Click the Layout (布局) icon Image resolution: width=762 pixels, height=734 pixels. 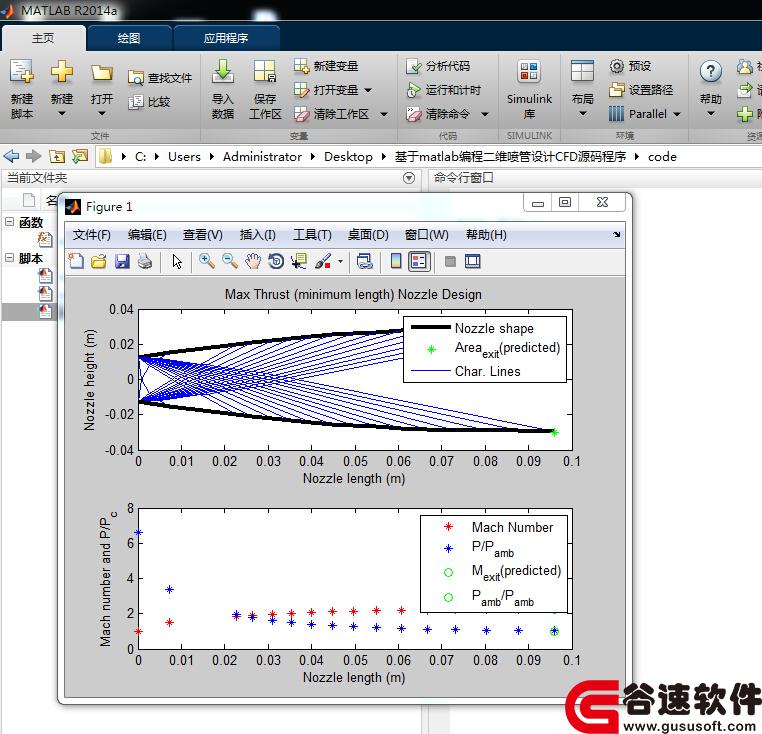tap(582, 71)
